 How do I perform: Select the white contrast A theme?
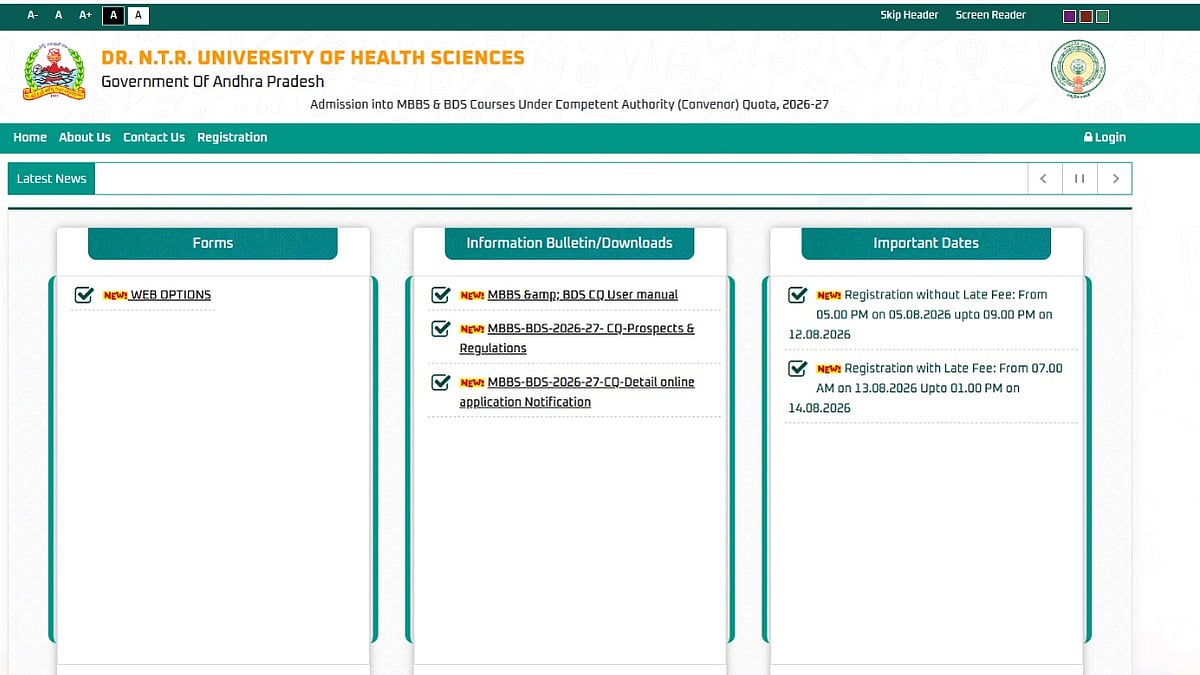coord(138,15)
